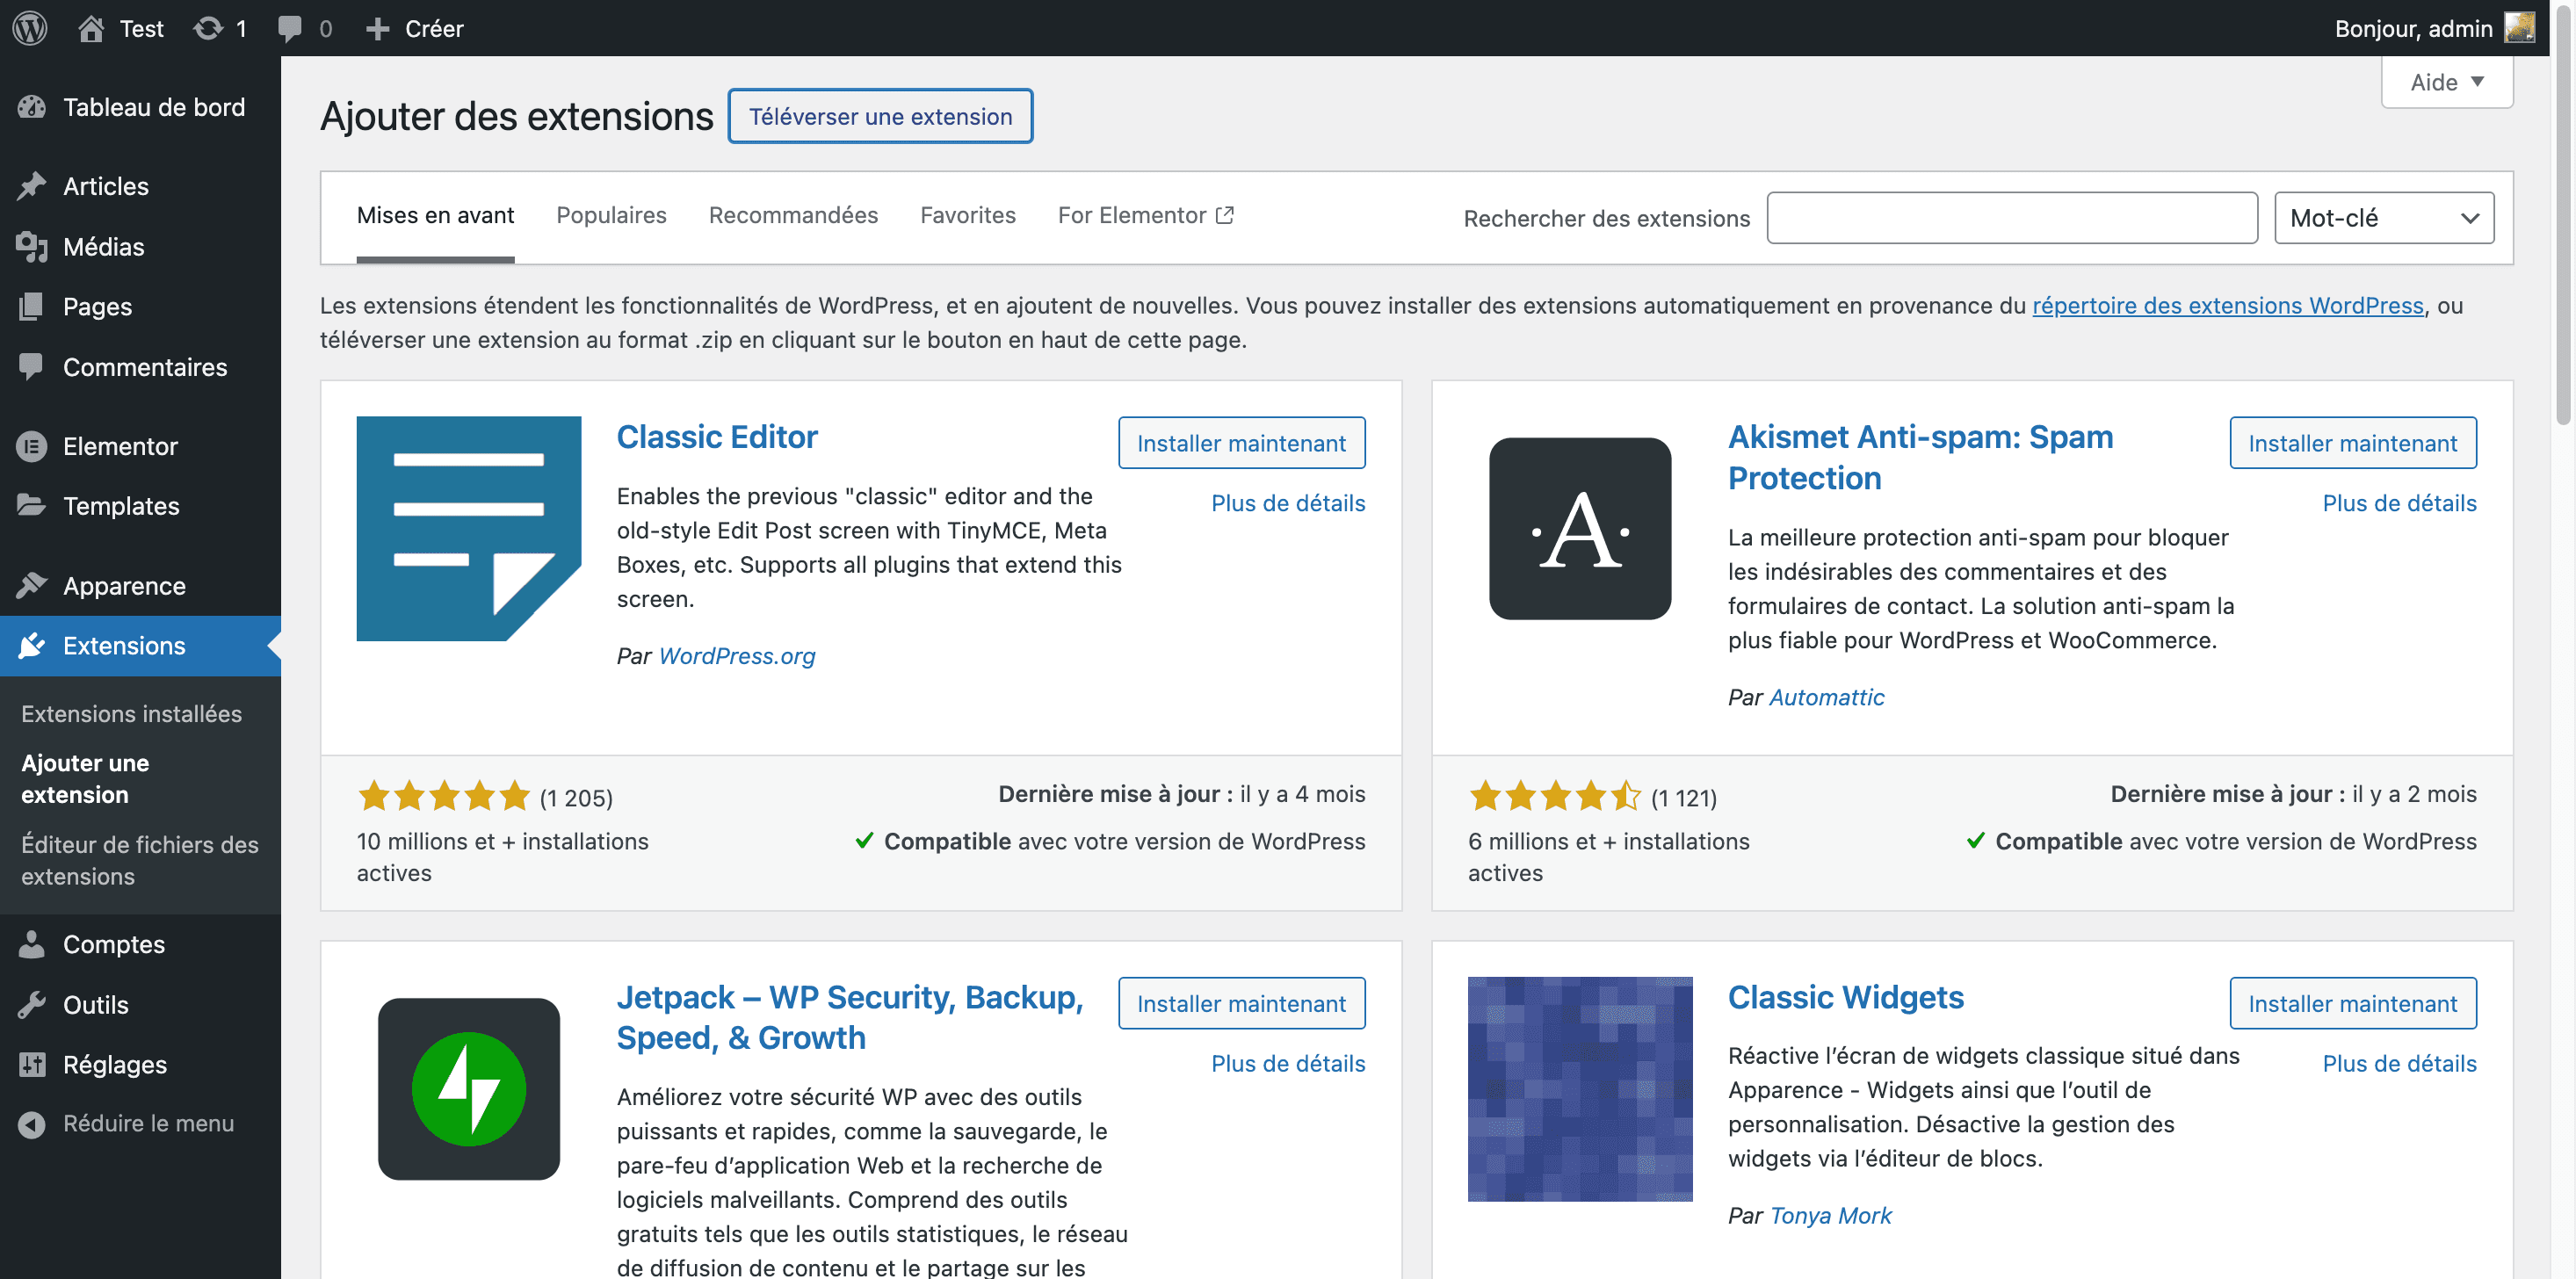Viewport: 2576px width, 1279px height.
Task: Click Téléverser une extension button
Action: tap(880, 116)
